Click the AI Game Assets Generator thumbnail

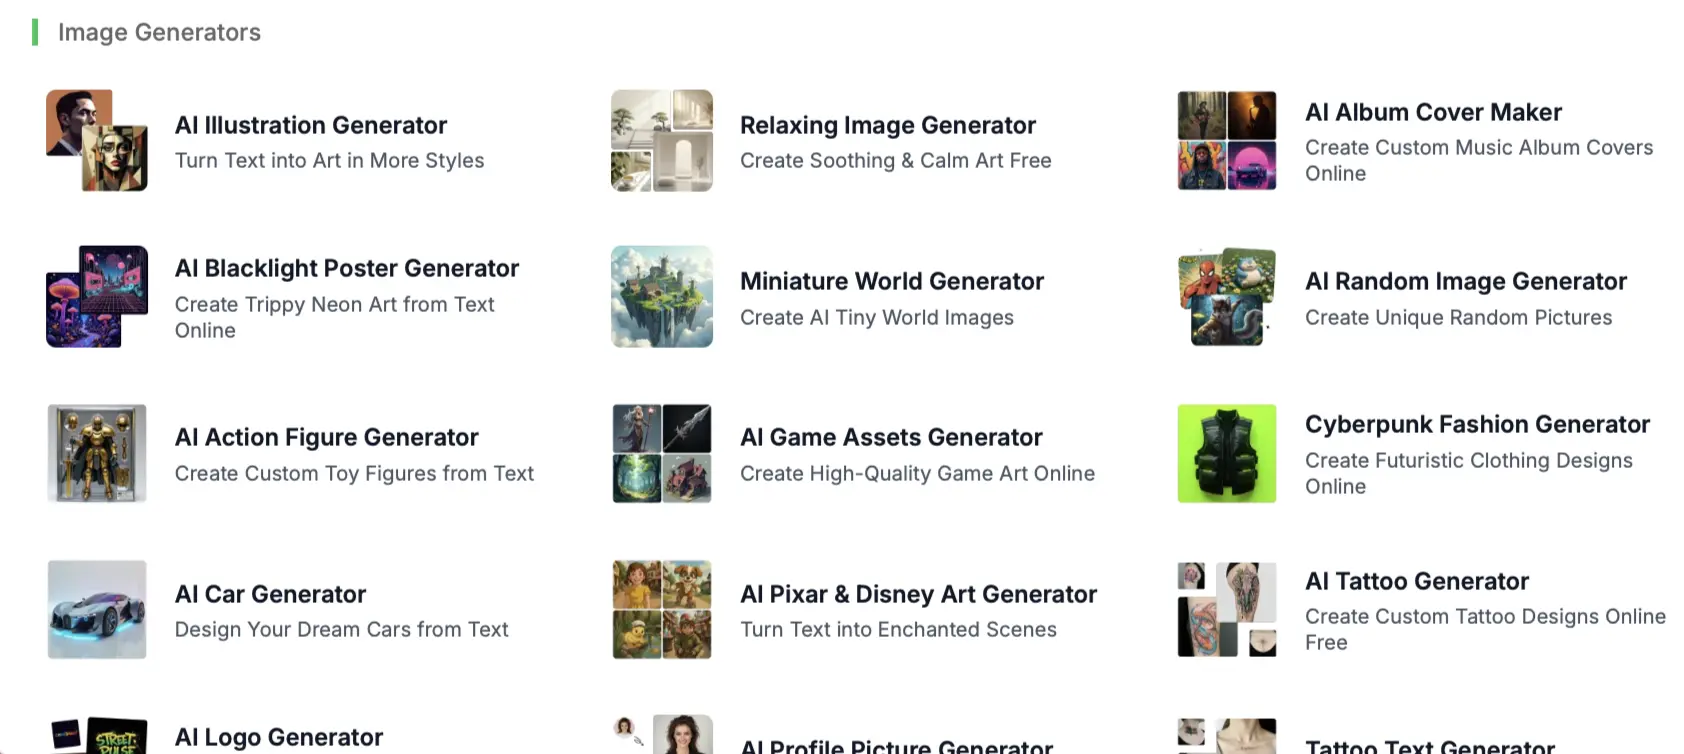pyautogui.click(x=662, y=453)
